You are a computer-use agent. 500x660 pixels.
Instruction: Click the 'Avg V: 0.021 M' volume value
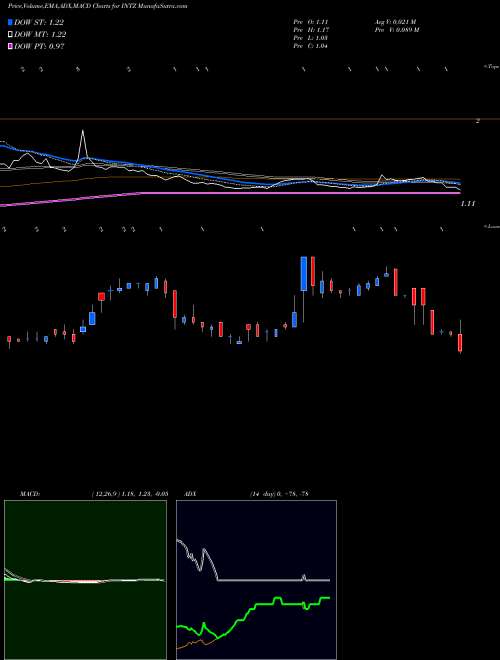coord(396,22)
